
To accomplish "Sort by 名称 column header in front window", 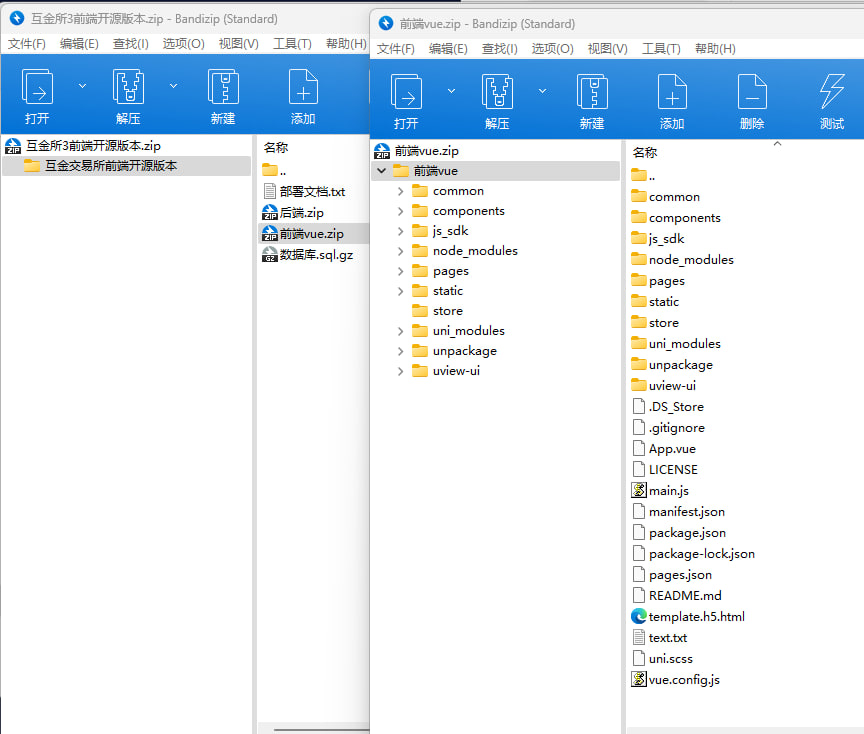I will 645,153.
